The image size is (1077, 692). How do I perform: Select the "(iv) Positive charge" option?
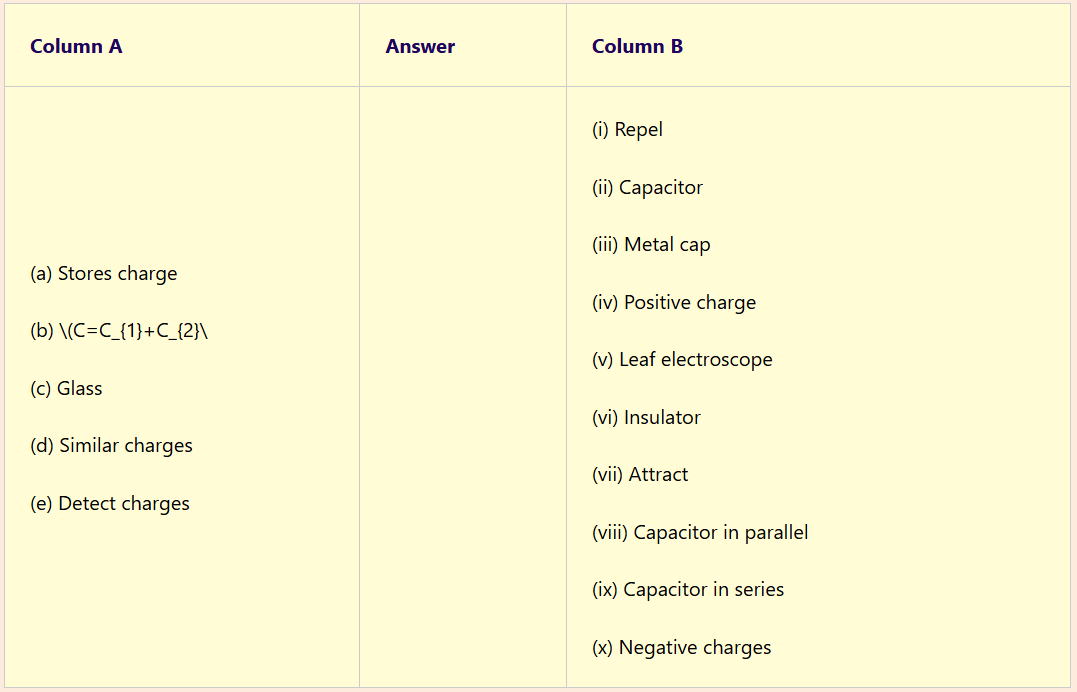[x=674, y=303]
